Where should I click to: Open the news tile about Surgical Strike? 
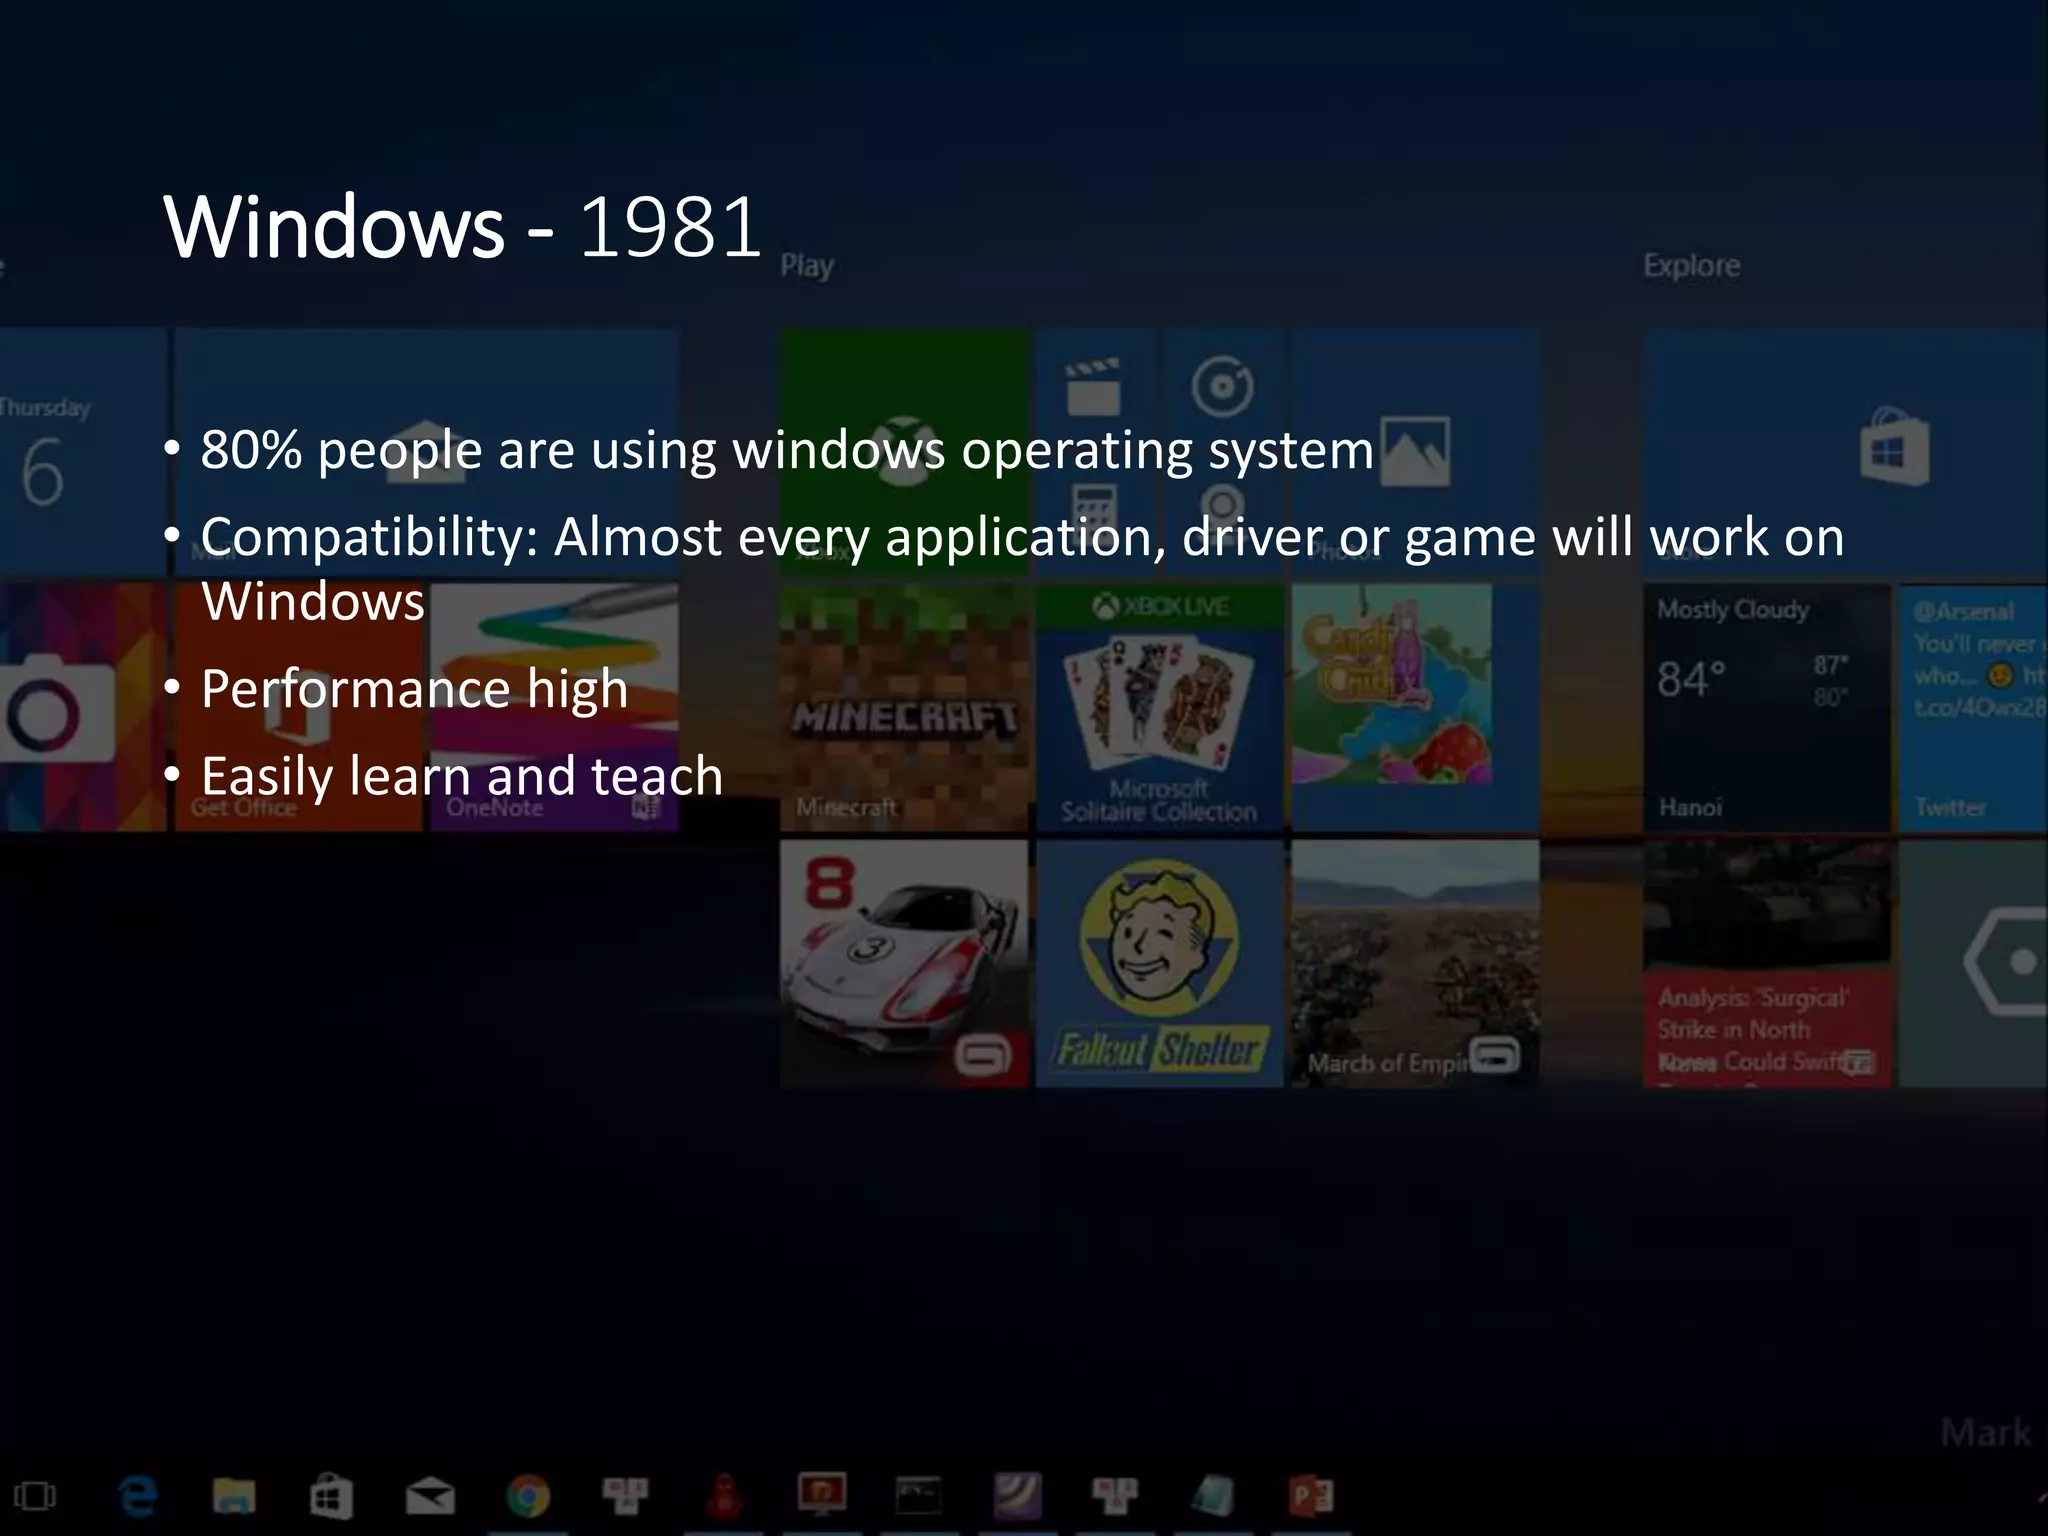(1767, 964)
